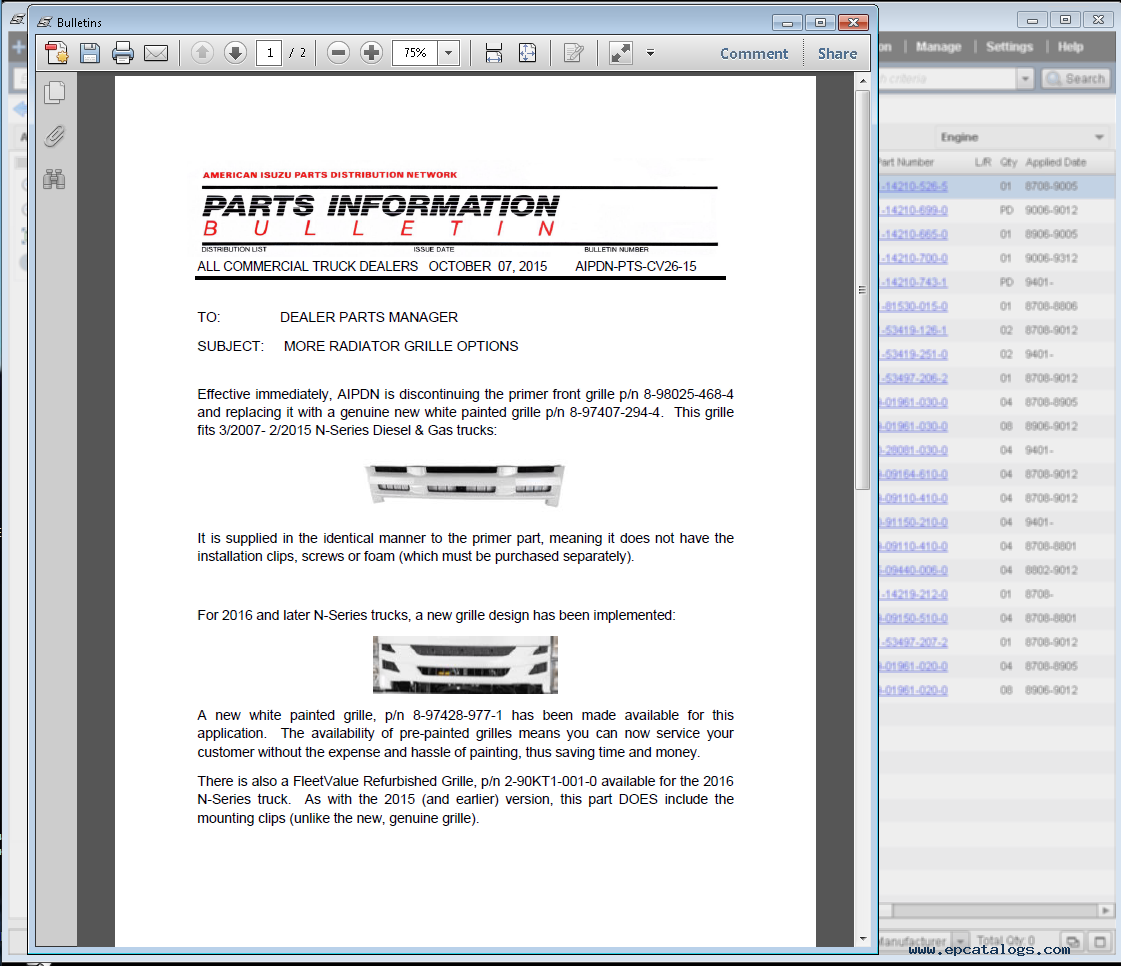Open part link 53419-251-0
This screenshot has height=966, width=1121.
click(x=914, y=355)
